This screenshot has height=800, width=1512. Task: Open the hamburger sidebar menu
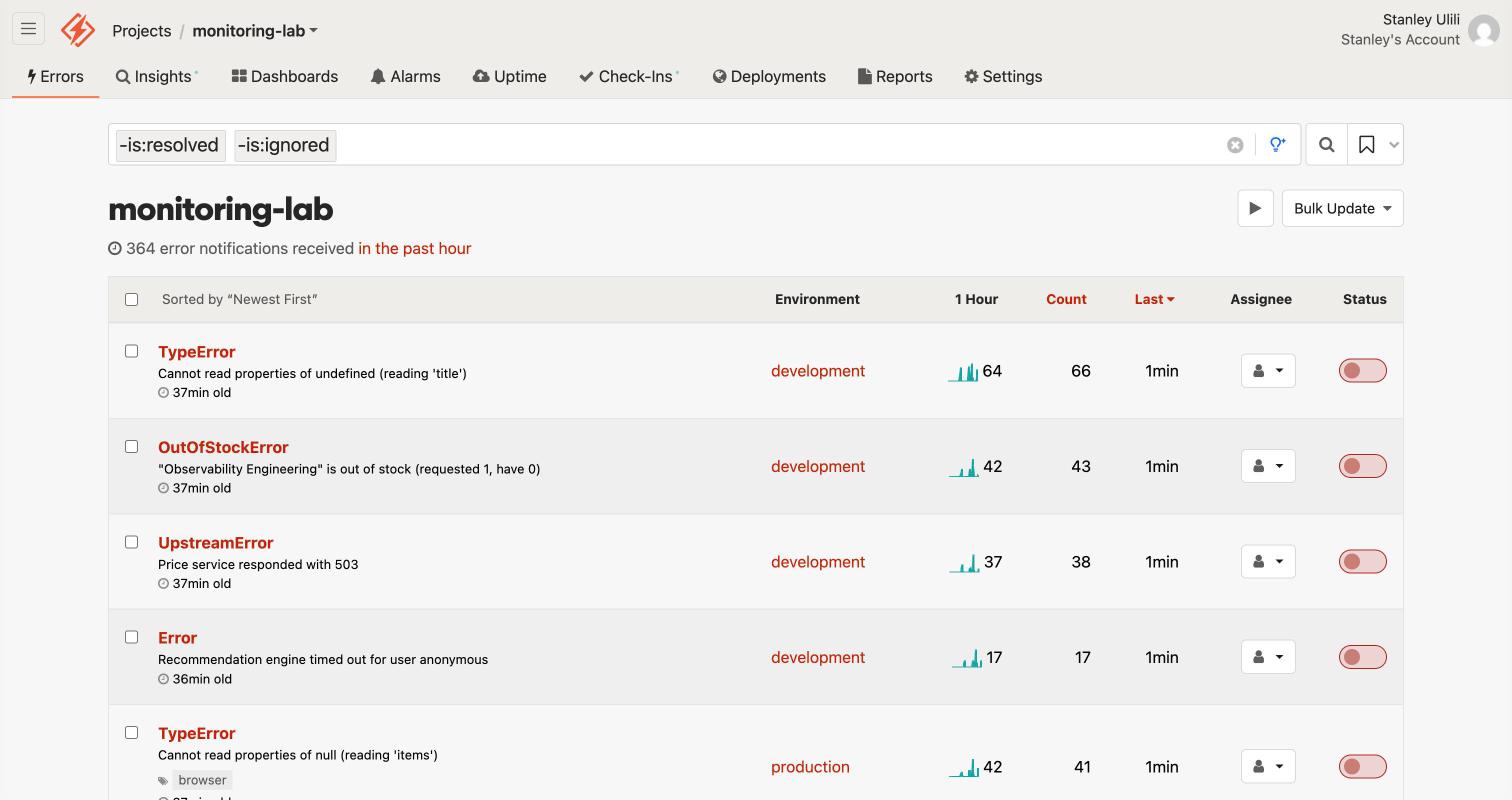[28, 29]
